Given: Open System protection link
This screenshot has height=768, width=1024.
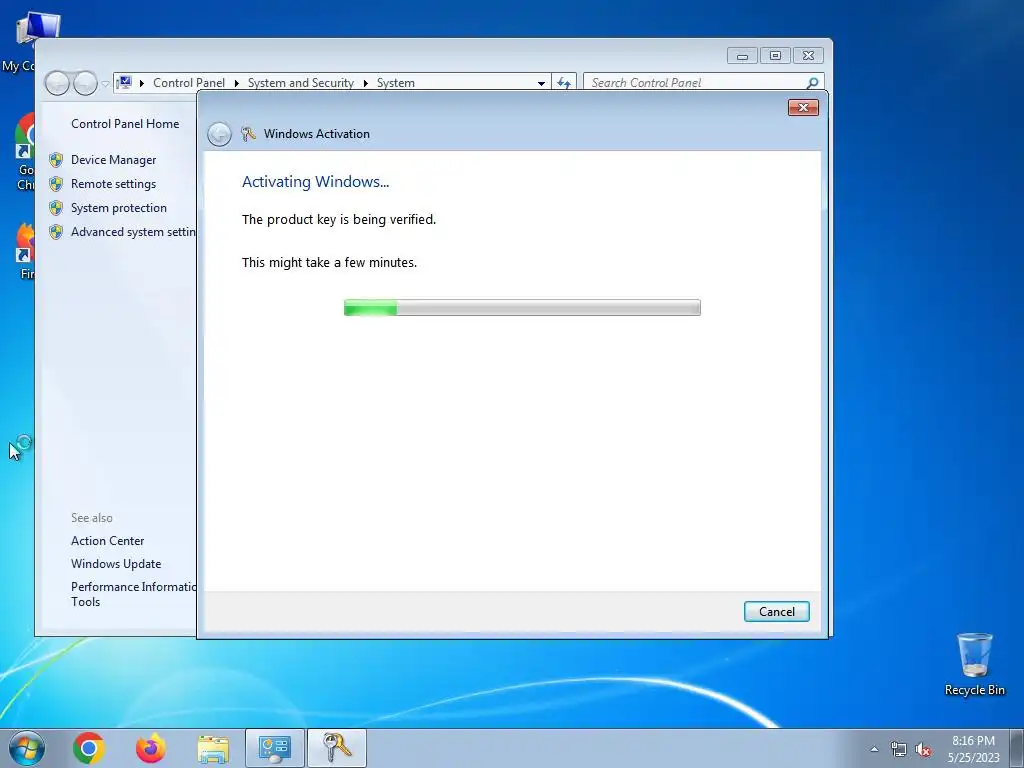Looking at the screenshot, I should [x=119, y=208].
